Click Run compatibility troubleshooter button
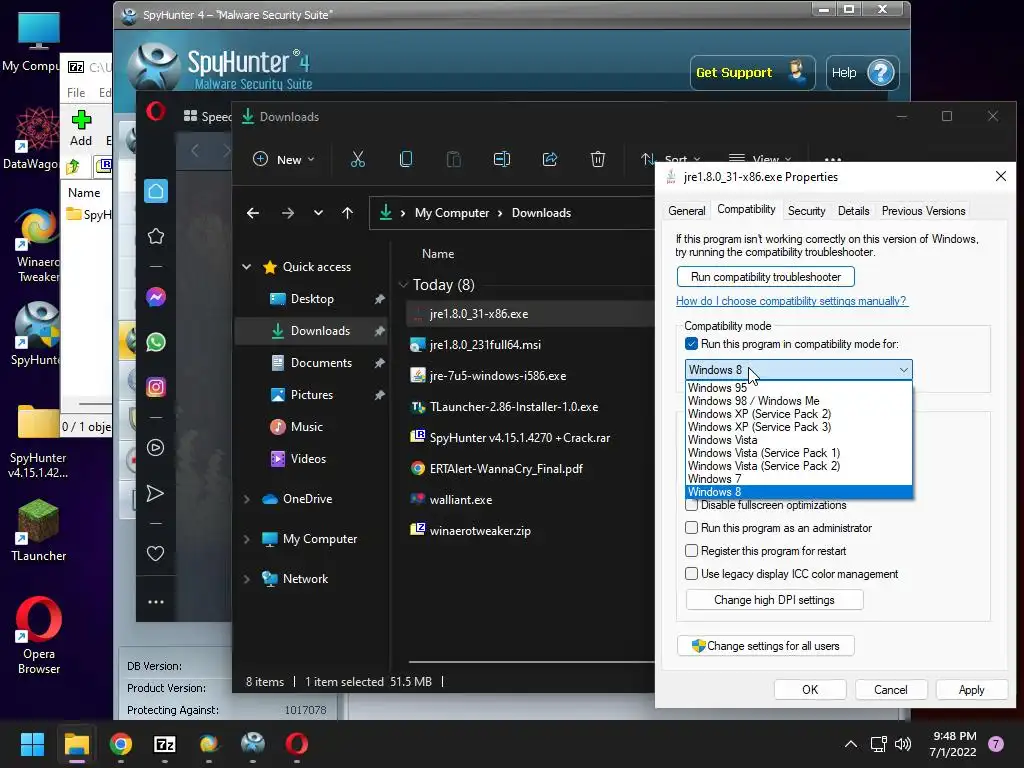Viewport: 1024px width, 768px height. tap(765, 277)
